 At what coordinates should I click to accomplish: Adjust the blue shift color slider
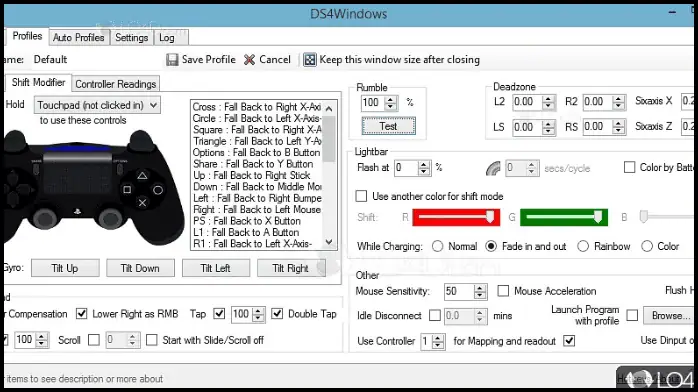666,217
